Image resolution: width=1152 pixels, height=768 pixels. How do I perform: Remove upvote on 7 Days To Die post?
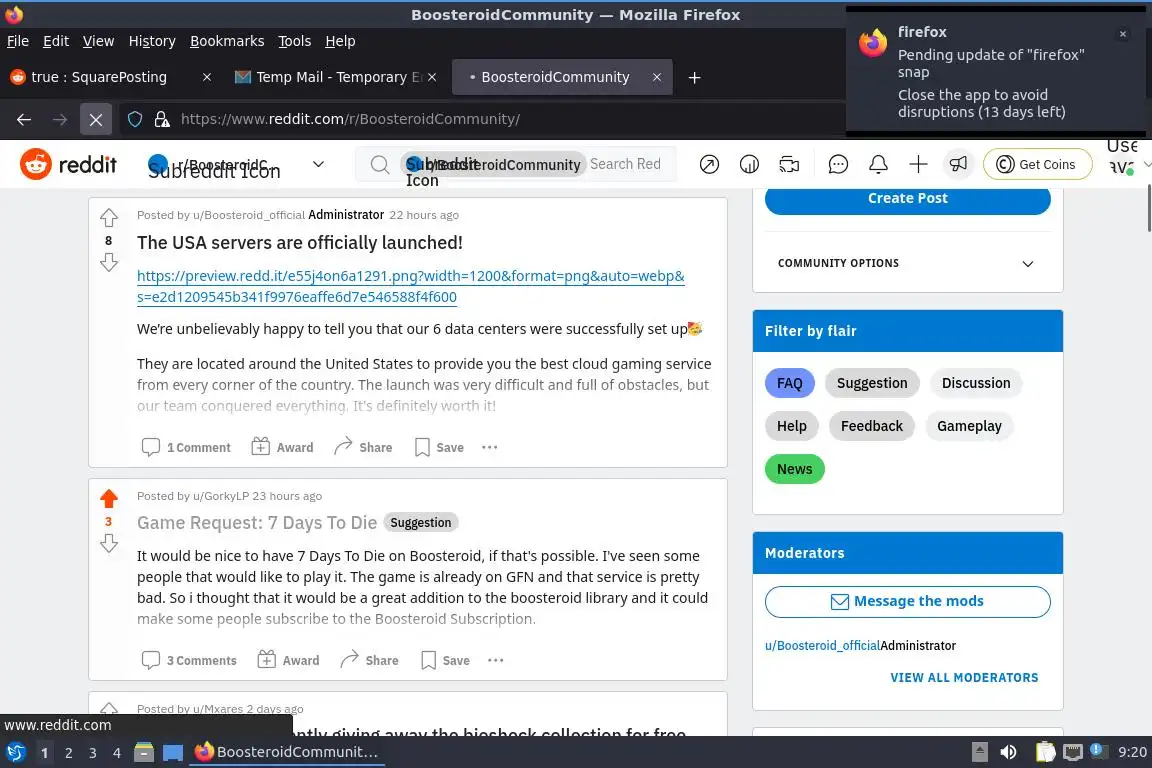109,498
